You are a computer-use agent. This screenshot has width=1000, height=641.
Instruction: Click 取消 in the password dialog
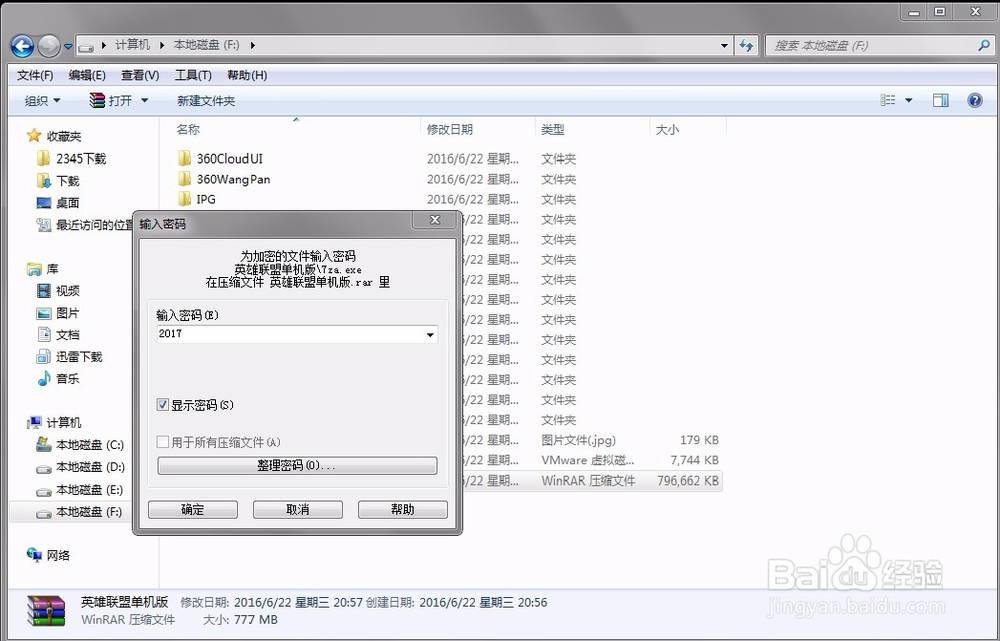coord(298,510)
